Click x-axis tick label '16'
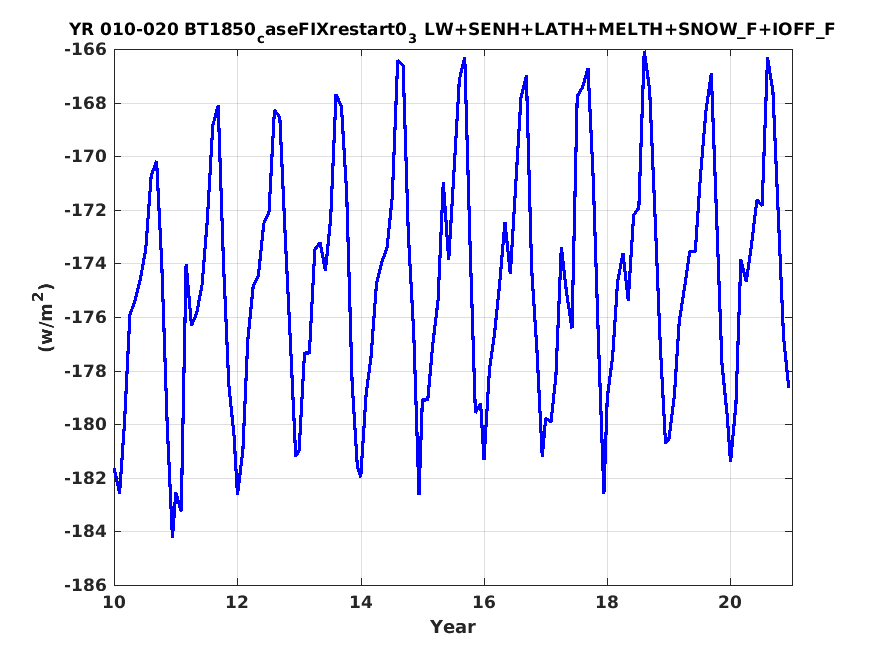 click(484, 602)
